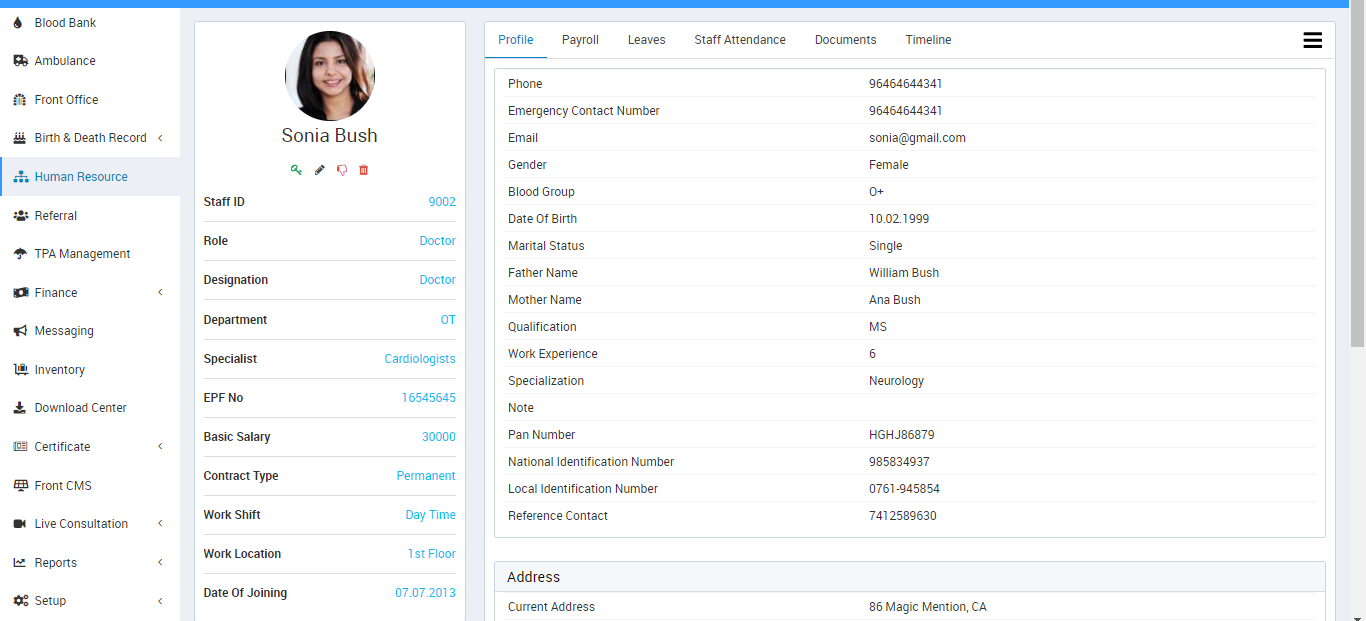Expand the Live Consultation submenu
Image resolution: width=1366 pixels, height=621 pixels.
[x=160, y=524]
